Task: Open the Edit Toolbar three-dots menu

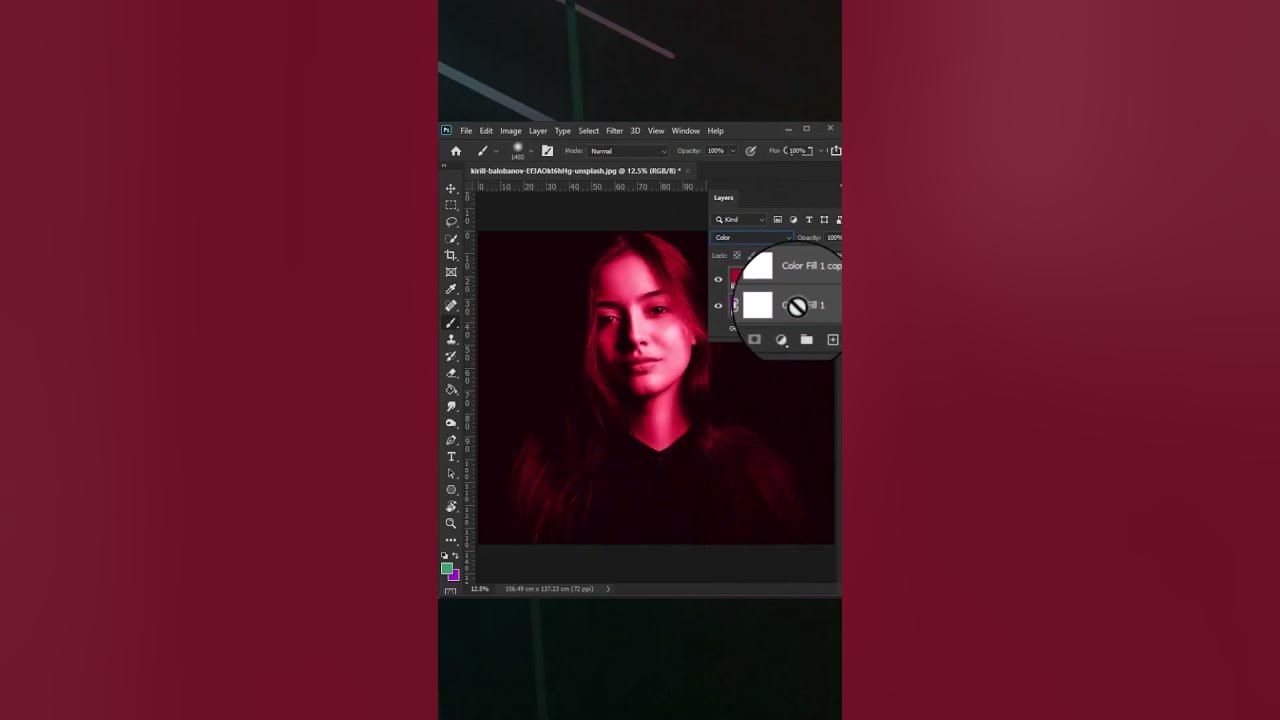Action: [x=451, y=540]
